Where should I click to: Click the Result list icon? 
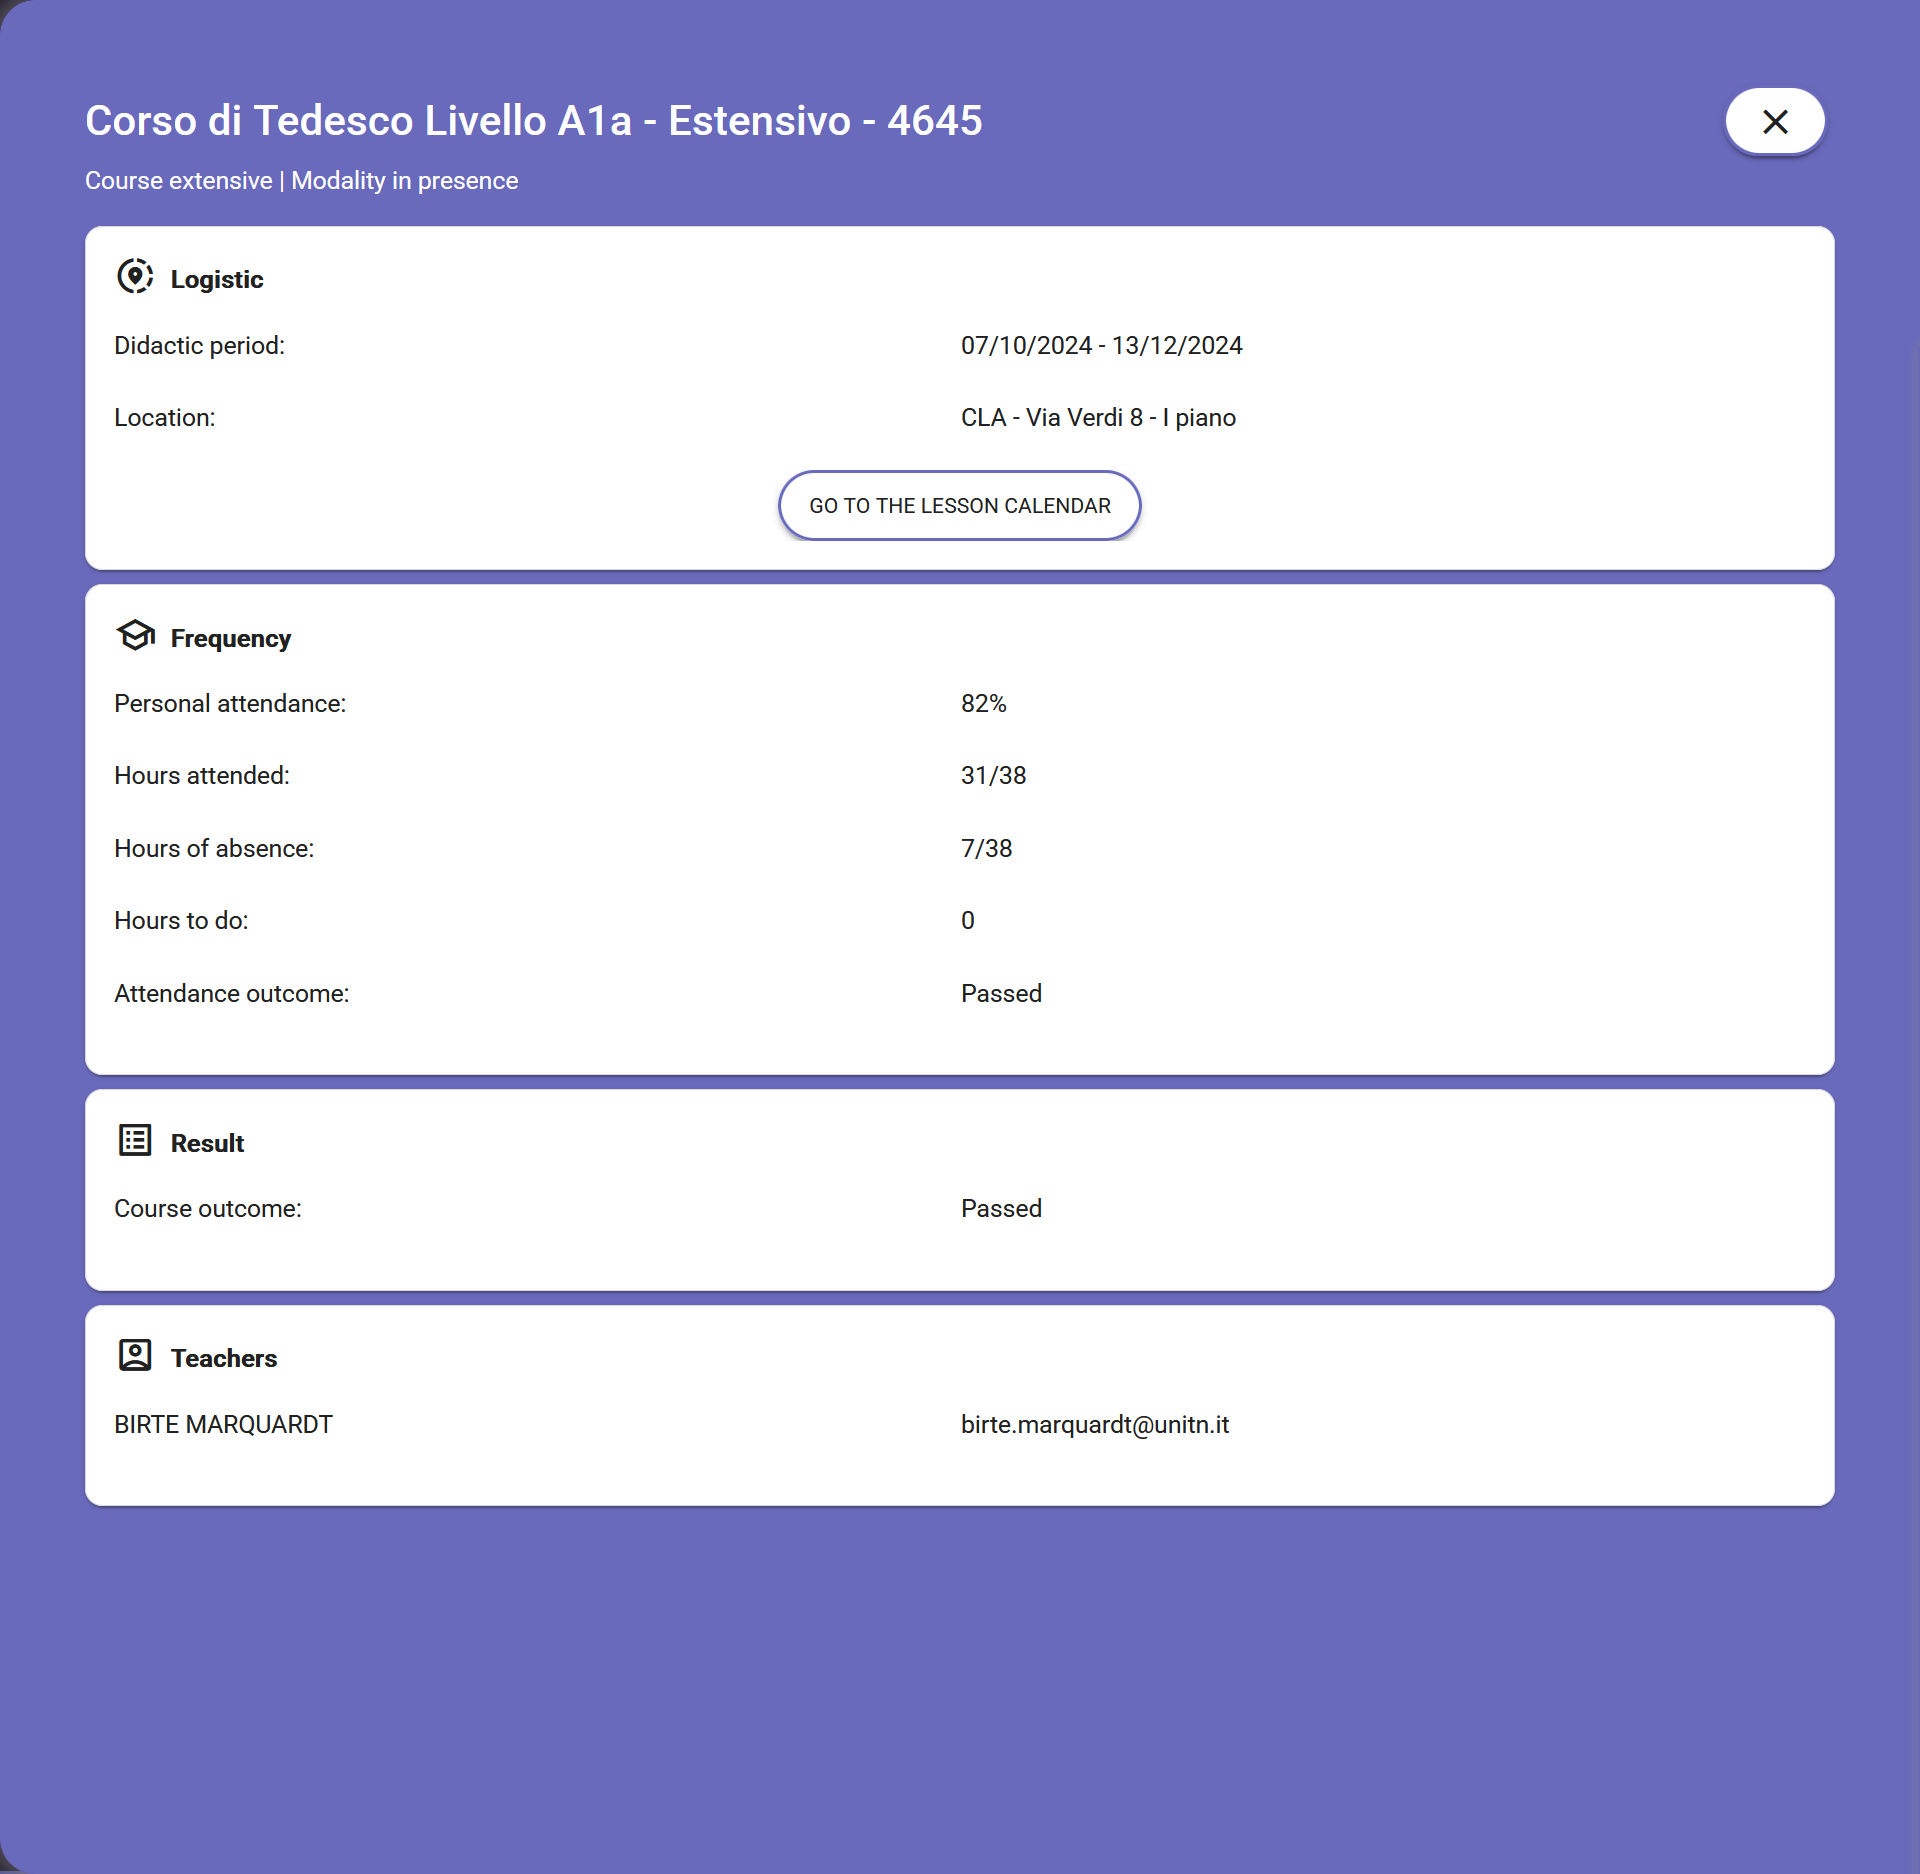[135, 1140]
